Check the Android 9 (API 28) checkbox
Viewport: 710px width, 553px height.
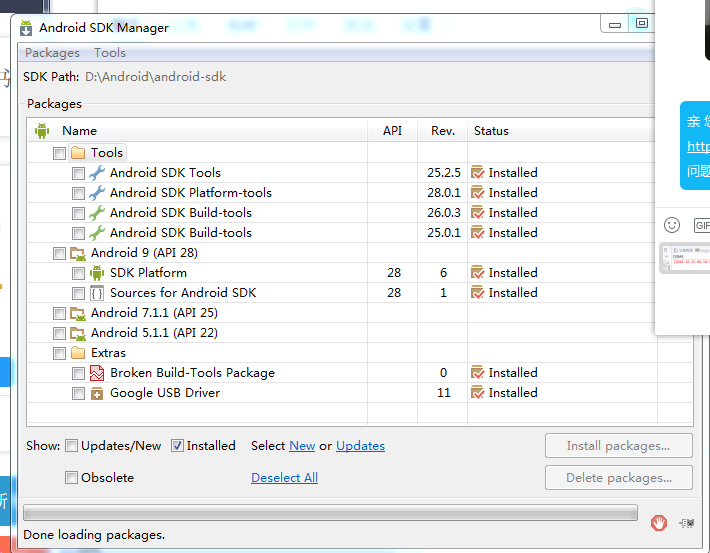pyautogui.click(x=59, y=253)
